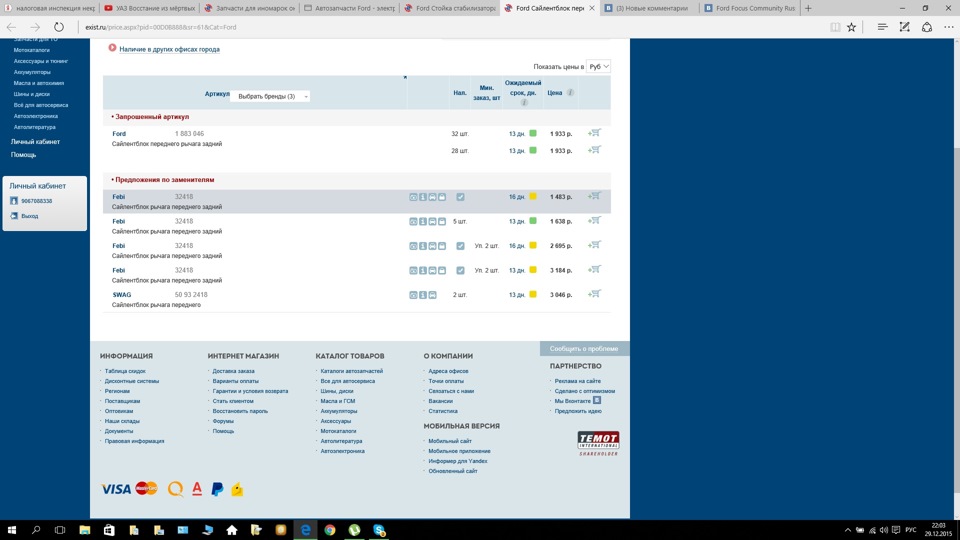
Task: Add Febi 2 695 р. offer to cart
Action: (594, 245)
